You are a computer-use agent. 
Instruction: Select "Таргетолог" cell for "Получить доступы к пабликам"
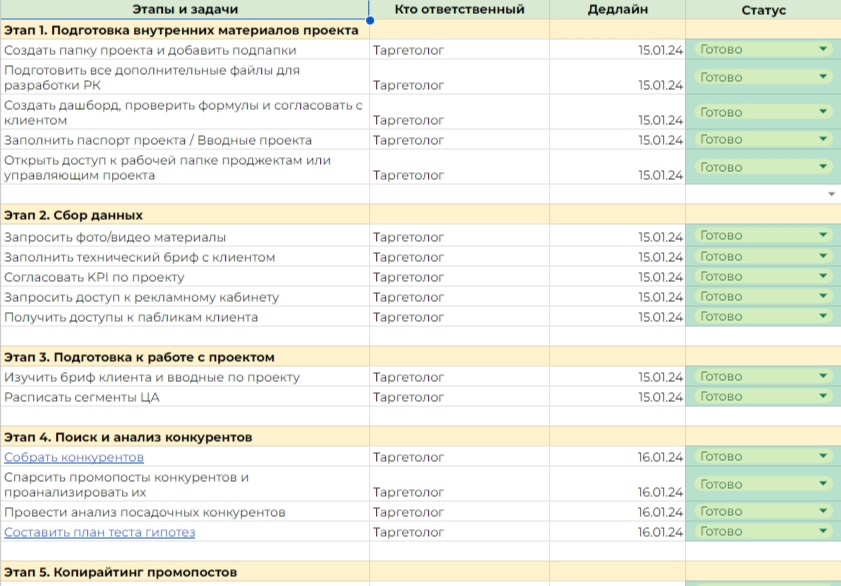click(x=460, y=317)
